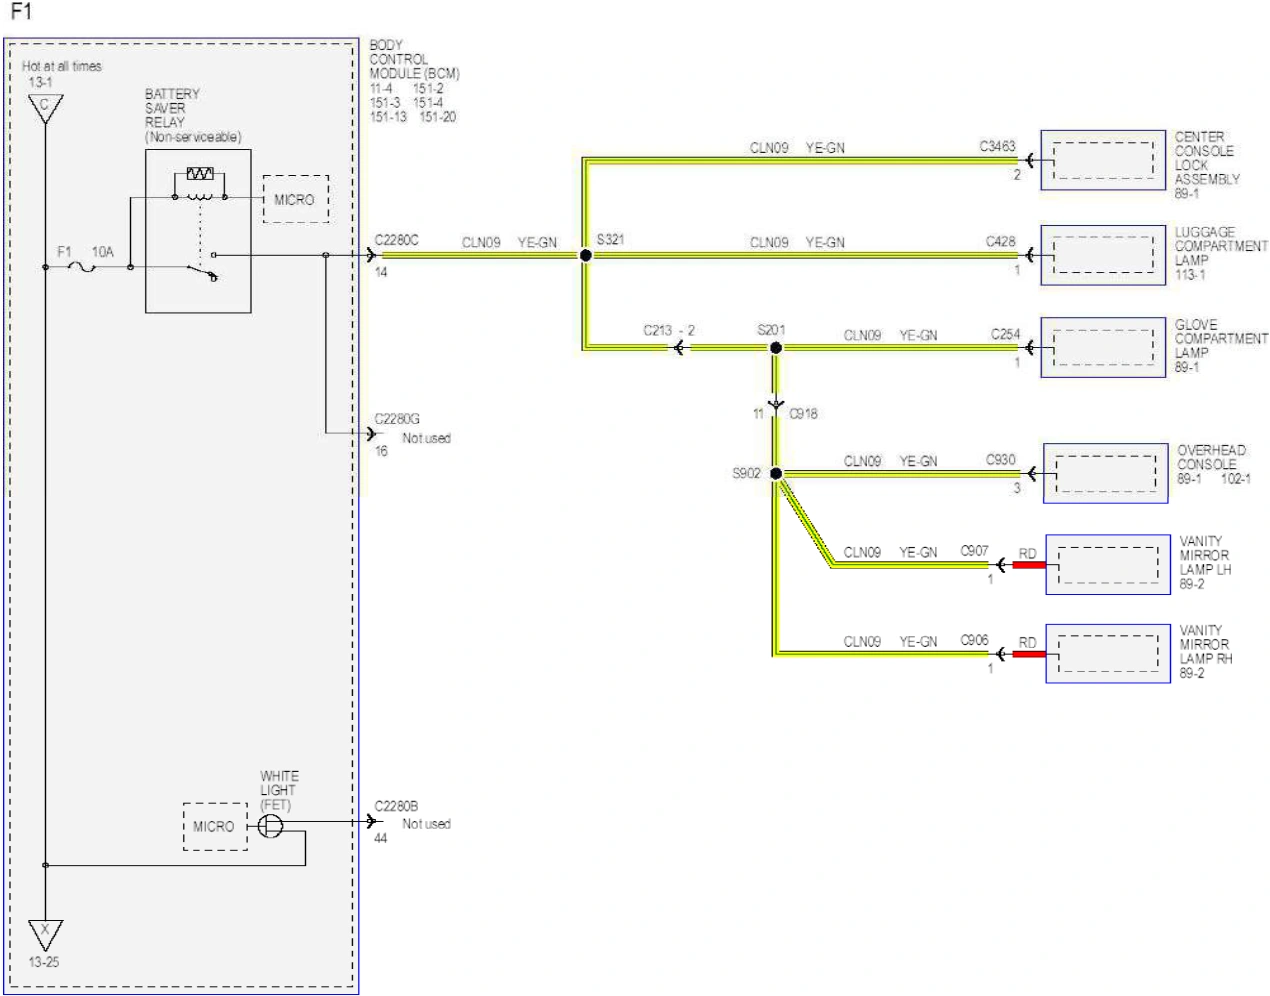Click CLN09 label on wire to C3463

[x=769, y=148]
